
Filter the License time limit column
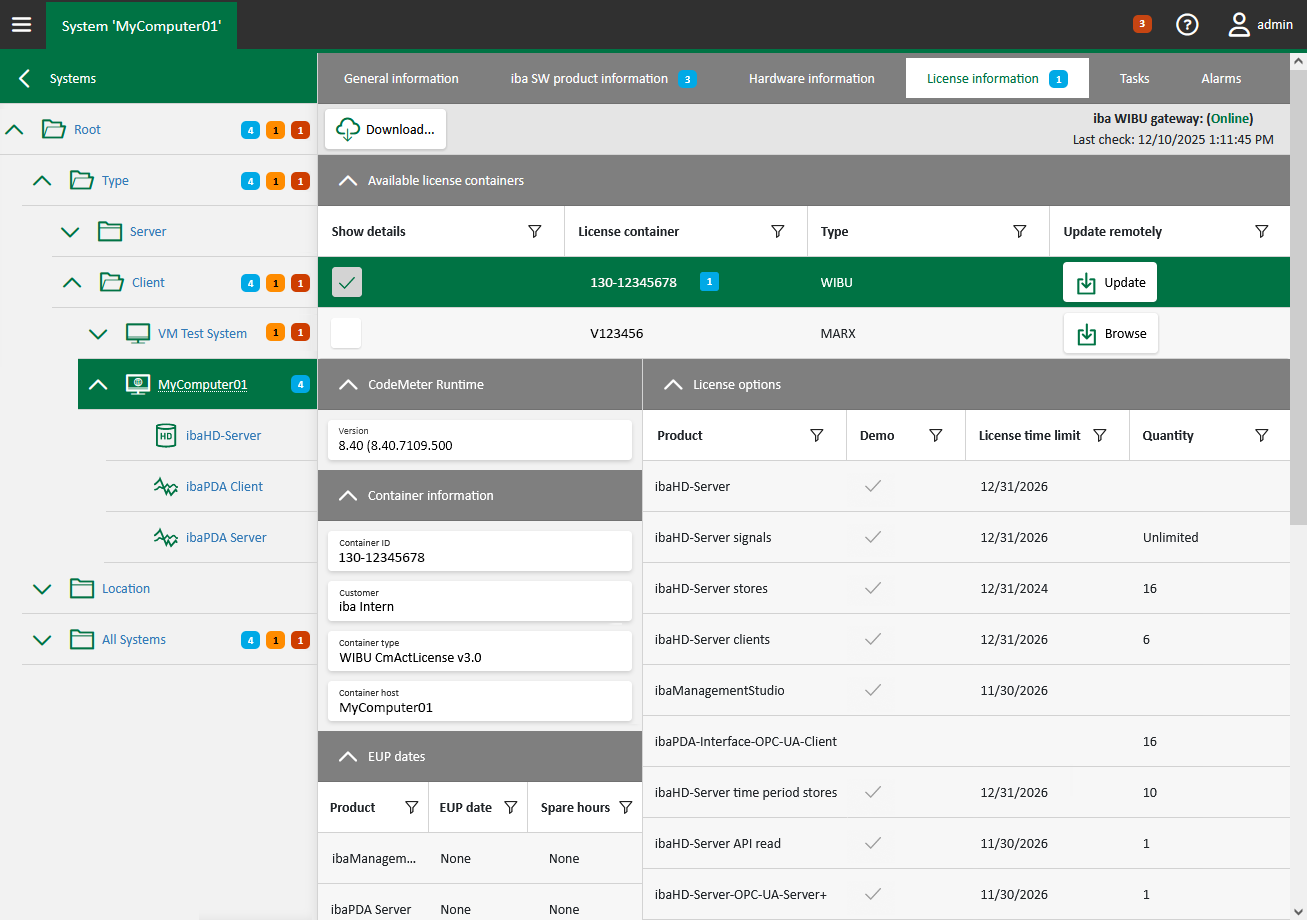1100,436
